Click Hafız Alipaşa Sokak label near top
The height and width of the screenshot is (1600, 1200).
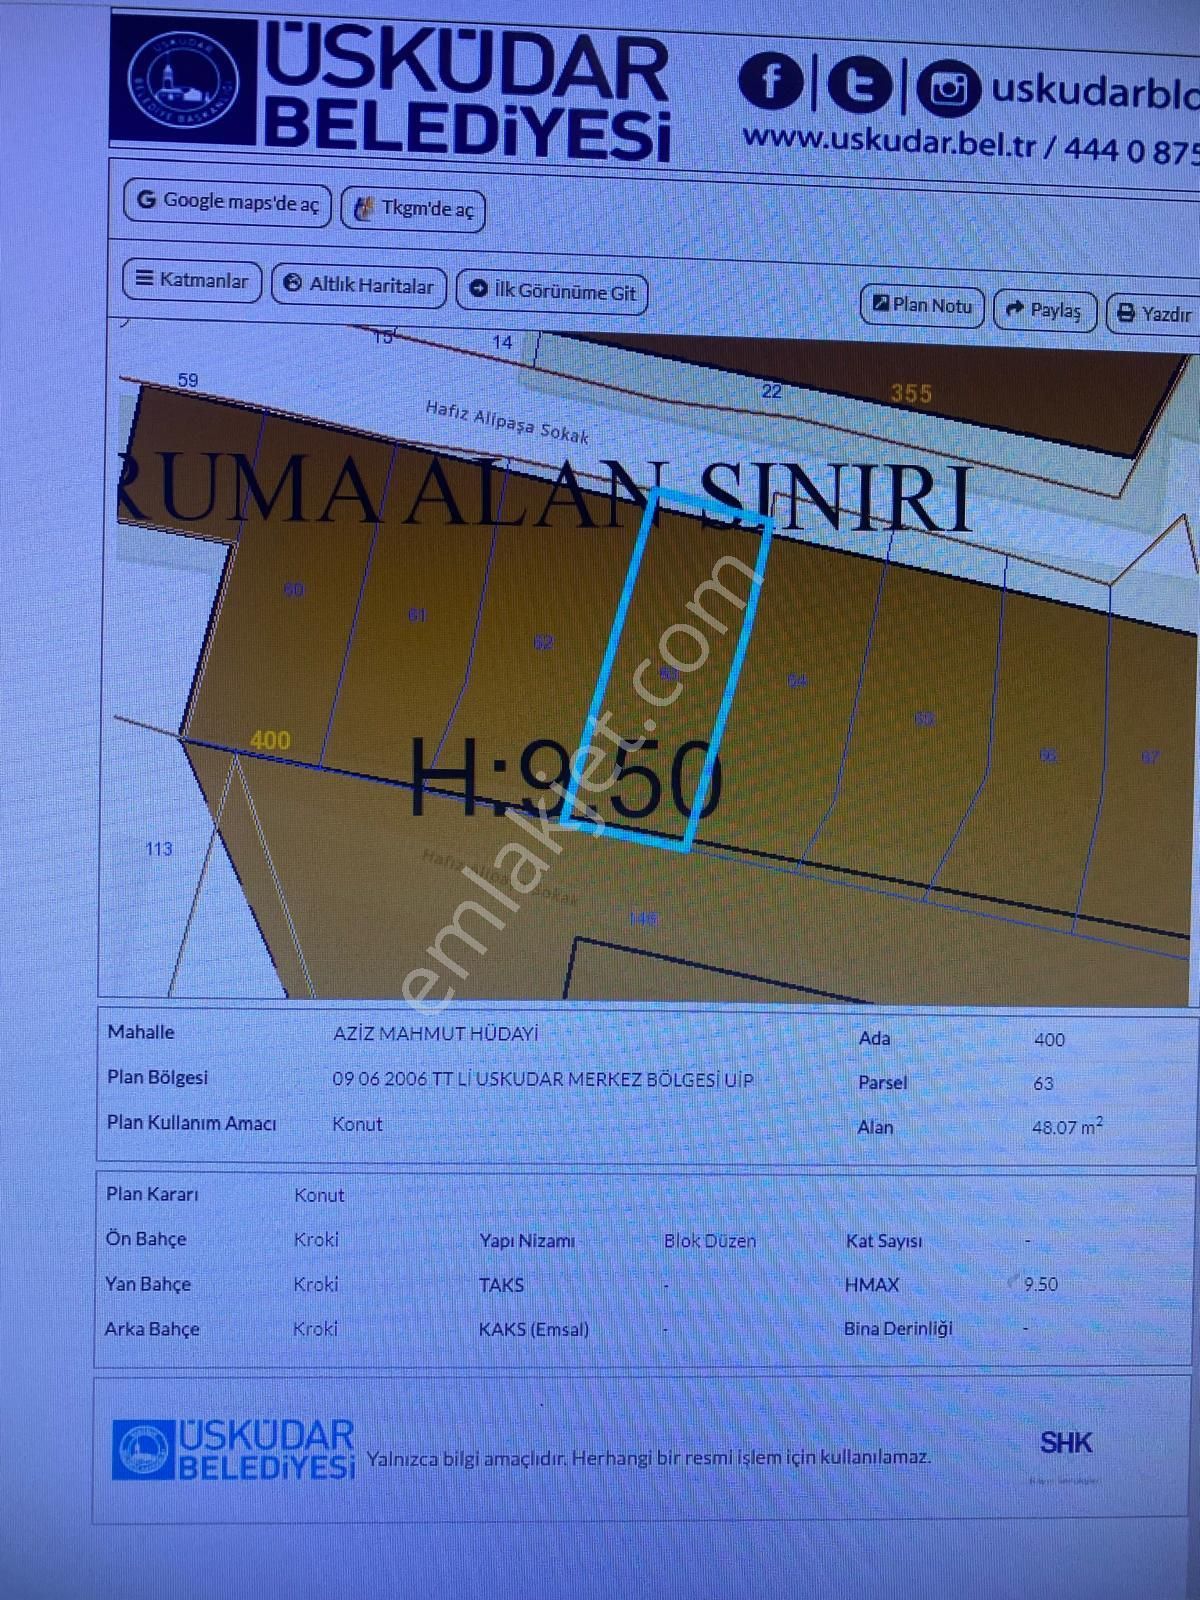(x=507, y=421)
